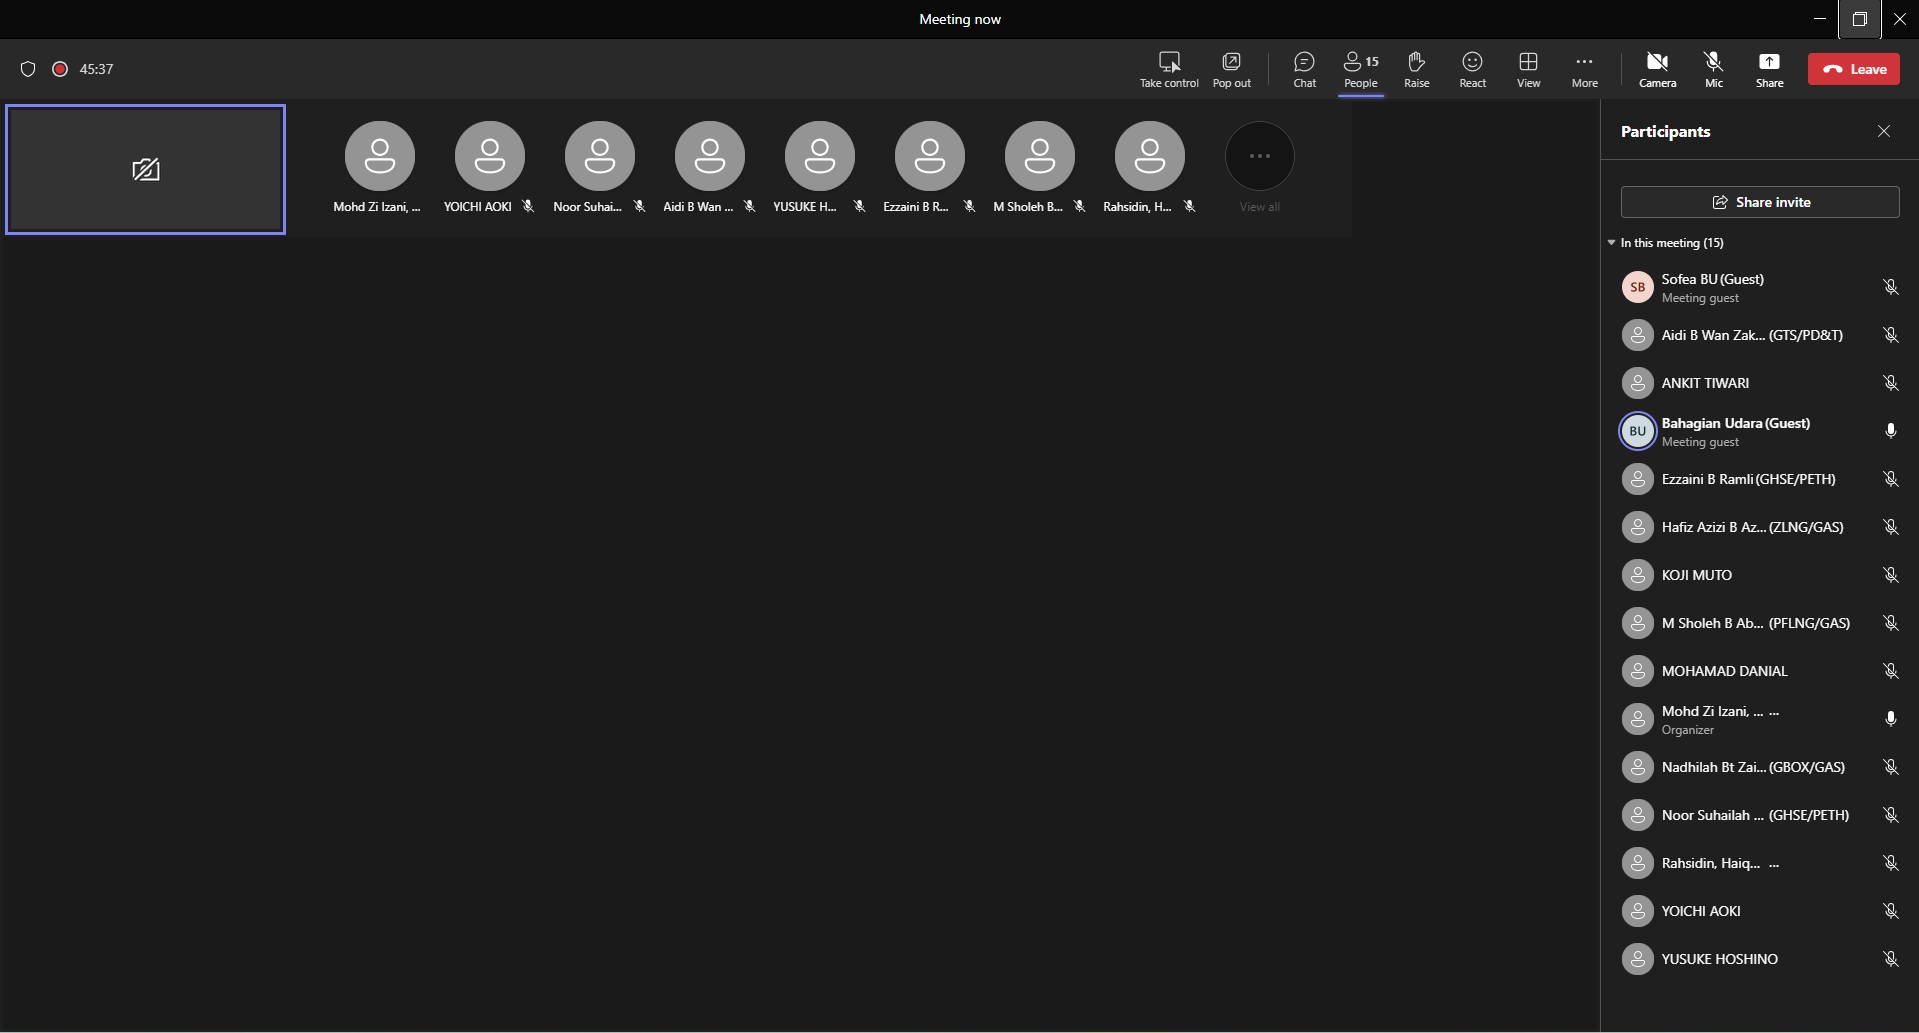Click YUSUKE HOSHINO muted mic icon in list

point(1890,959)
